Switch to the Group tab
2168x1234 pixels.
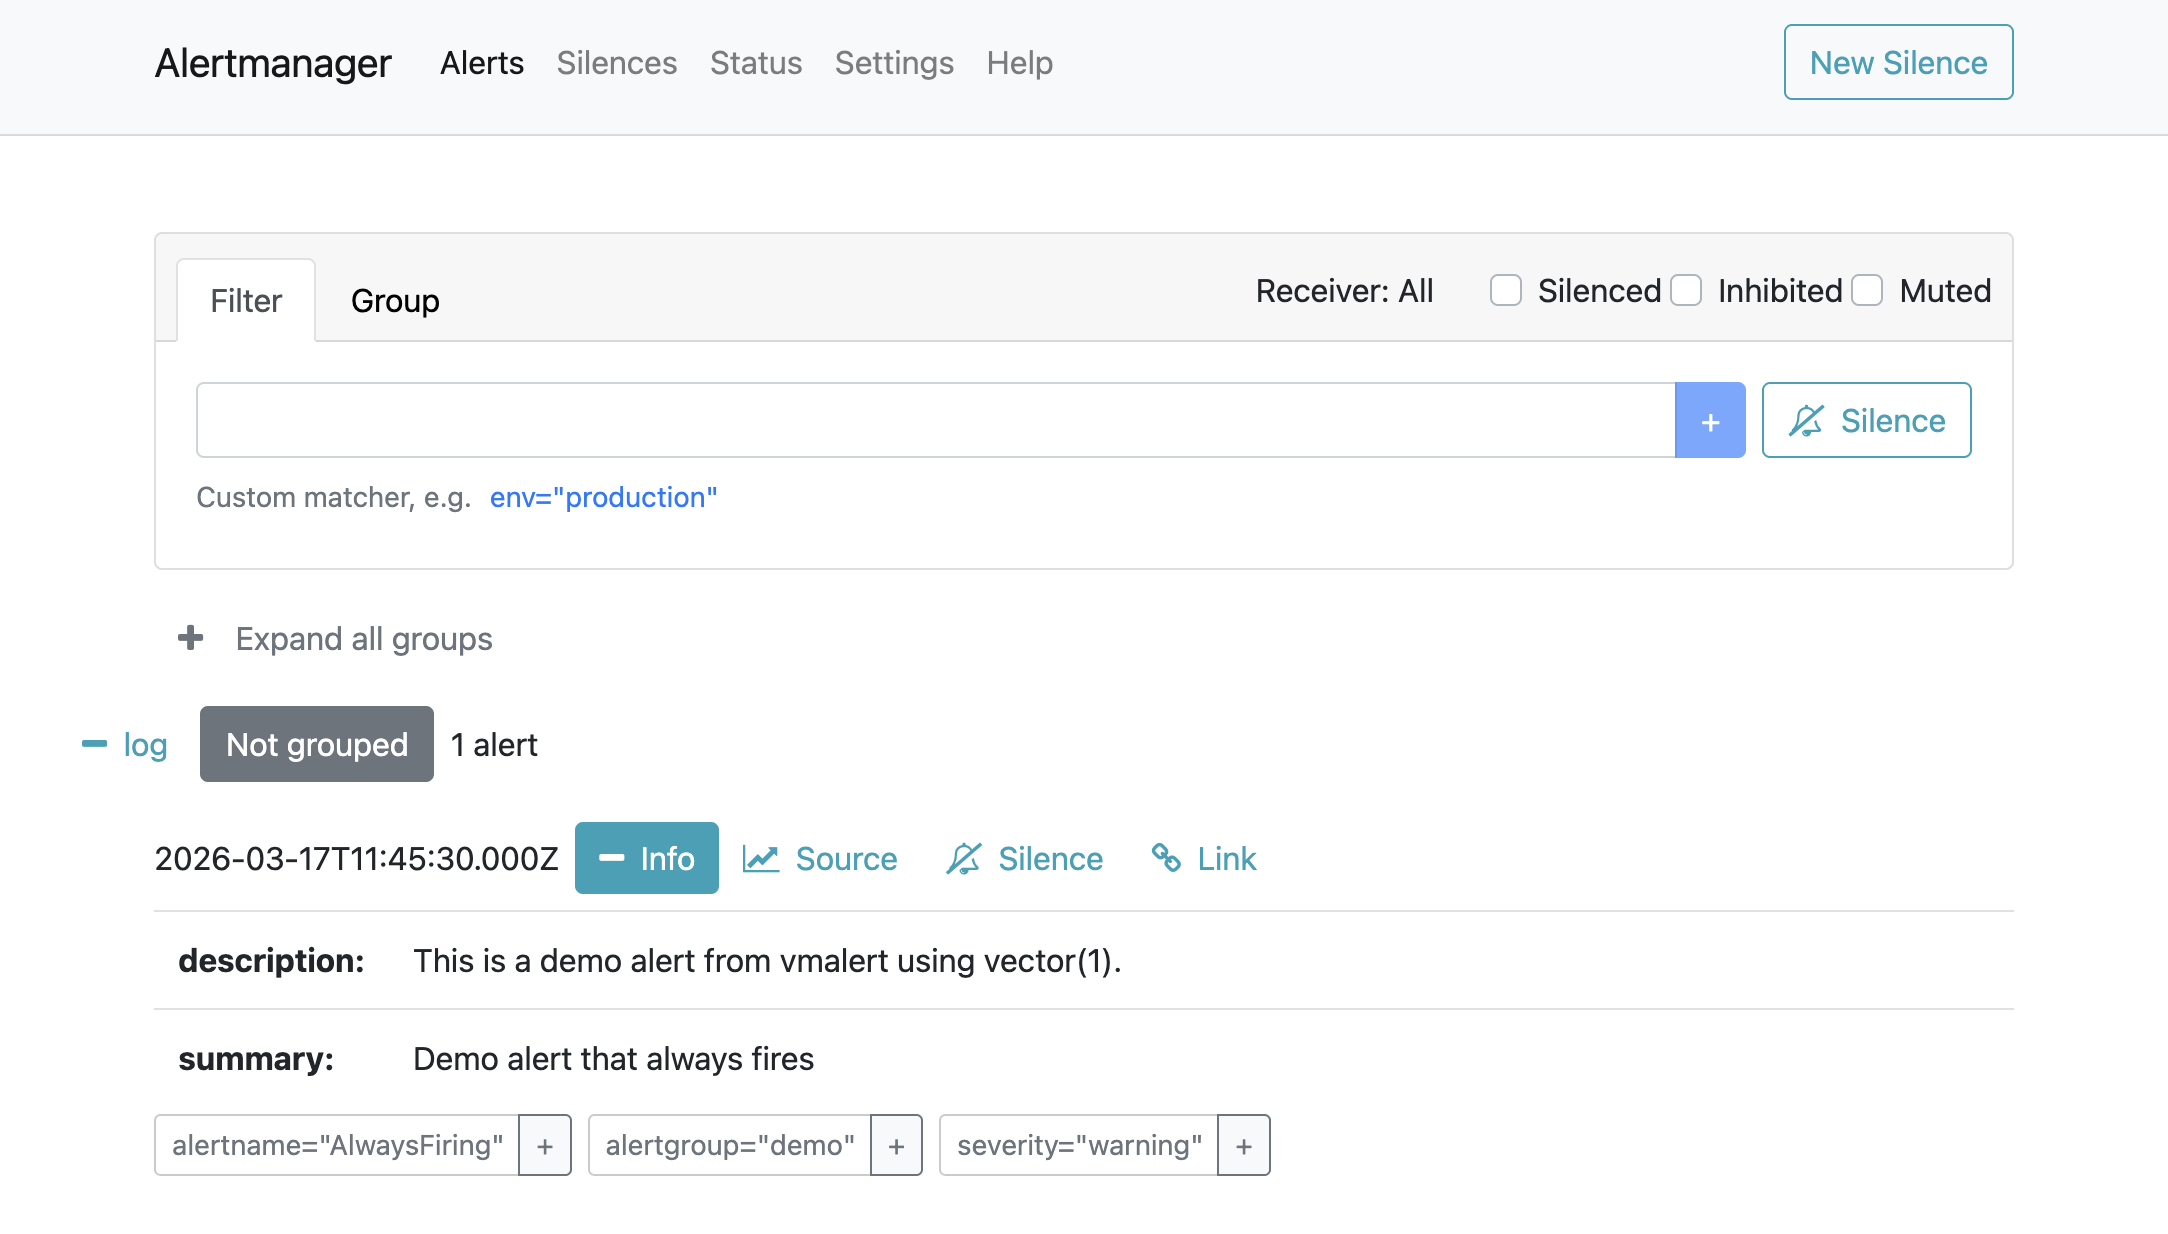coord(394,300)
